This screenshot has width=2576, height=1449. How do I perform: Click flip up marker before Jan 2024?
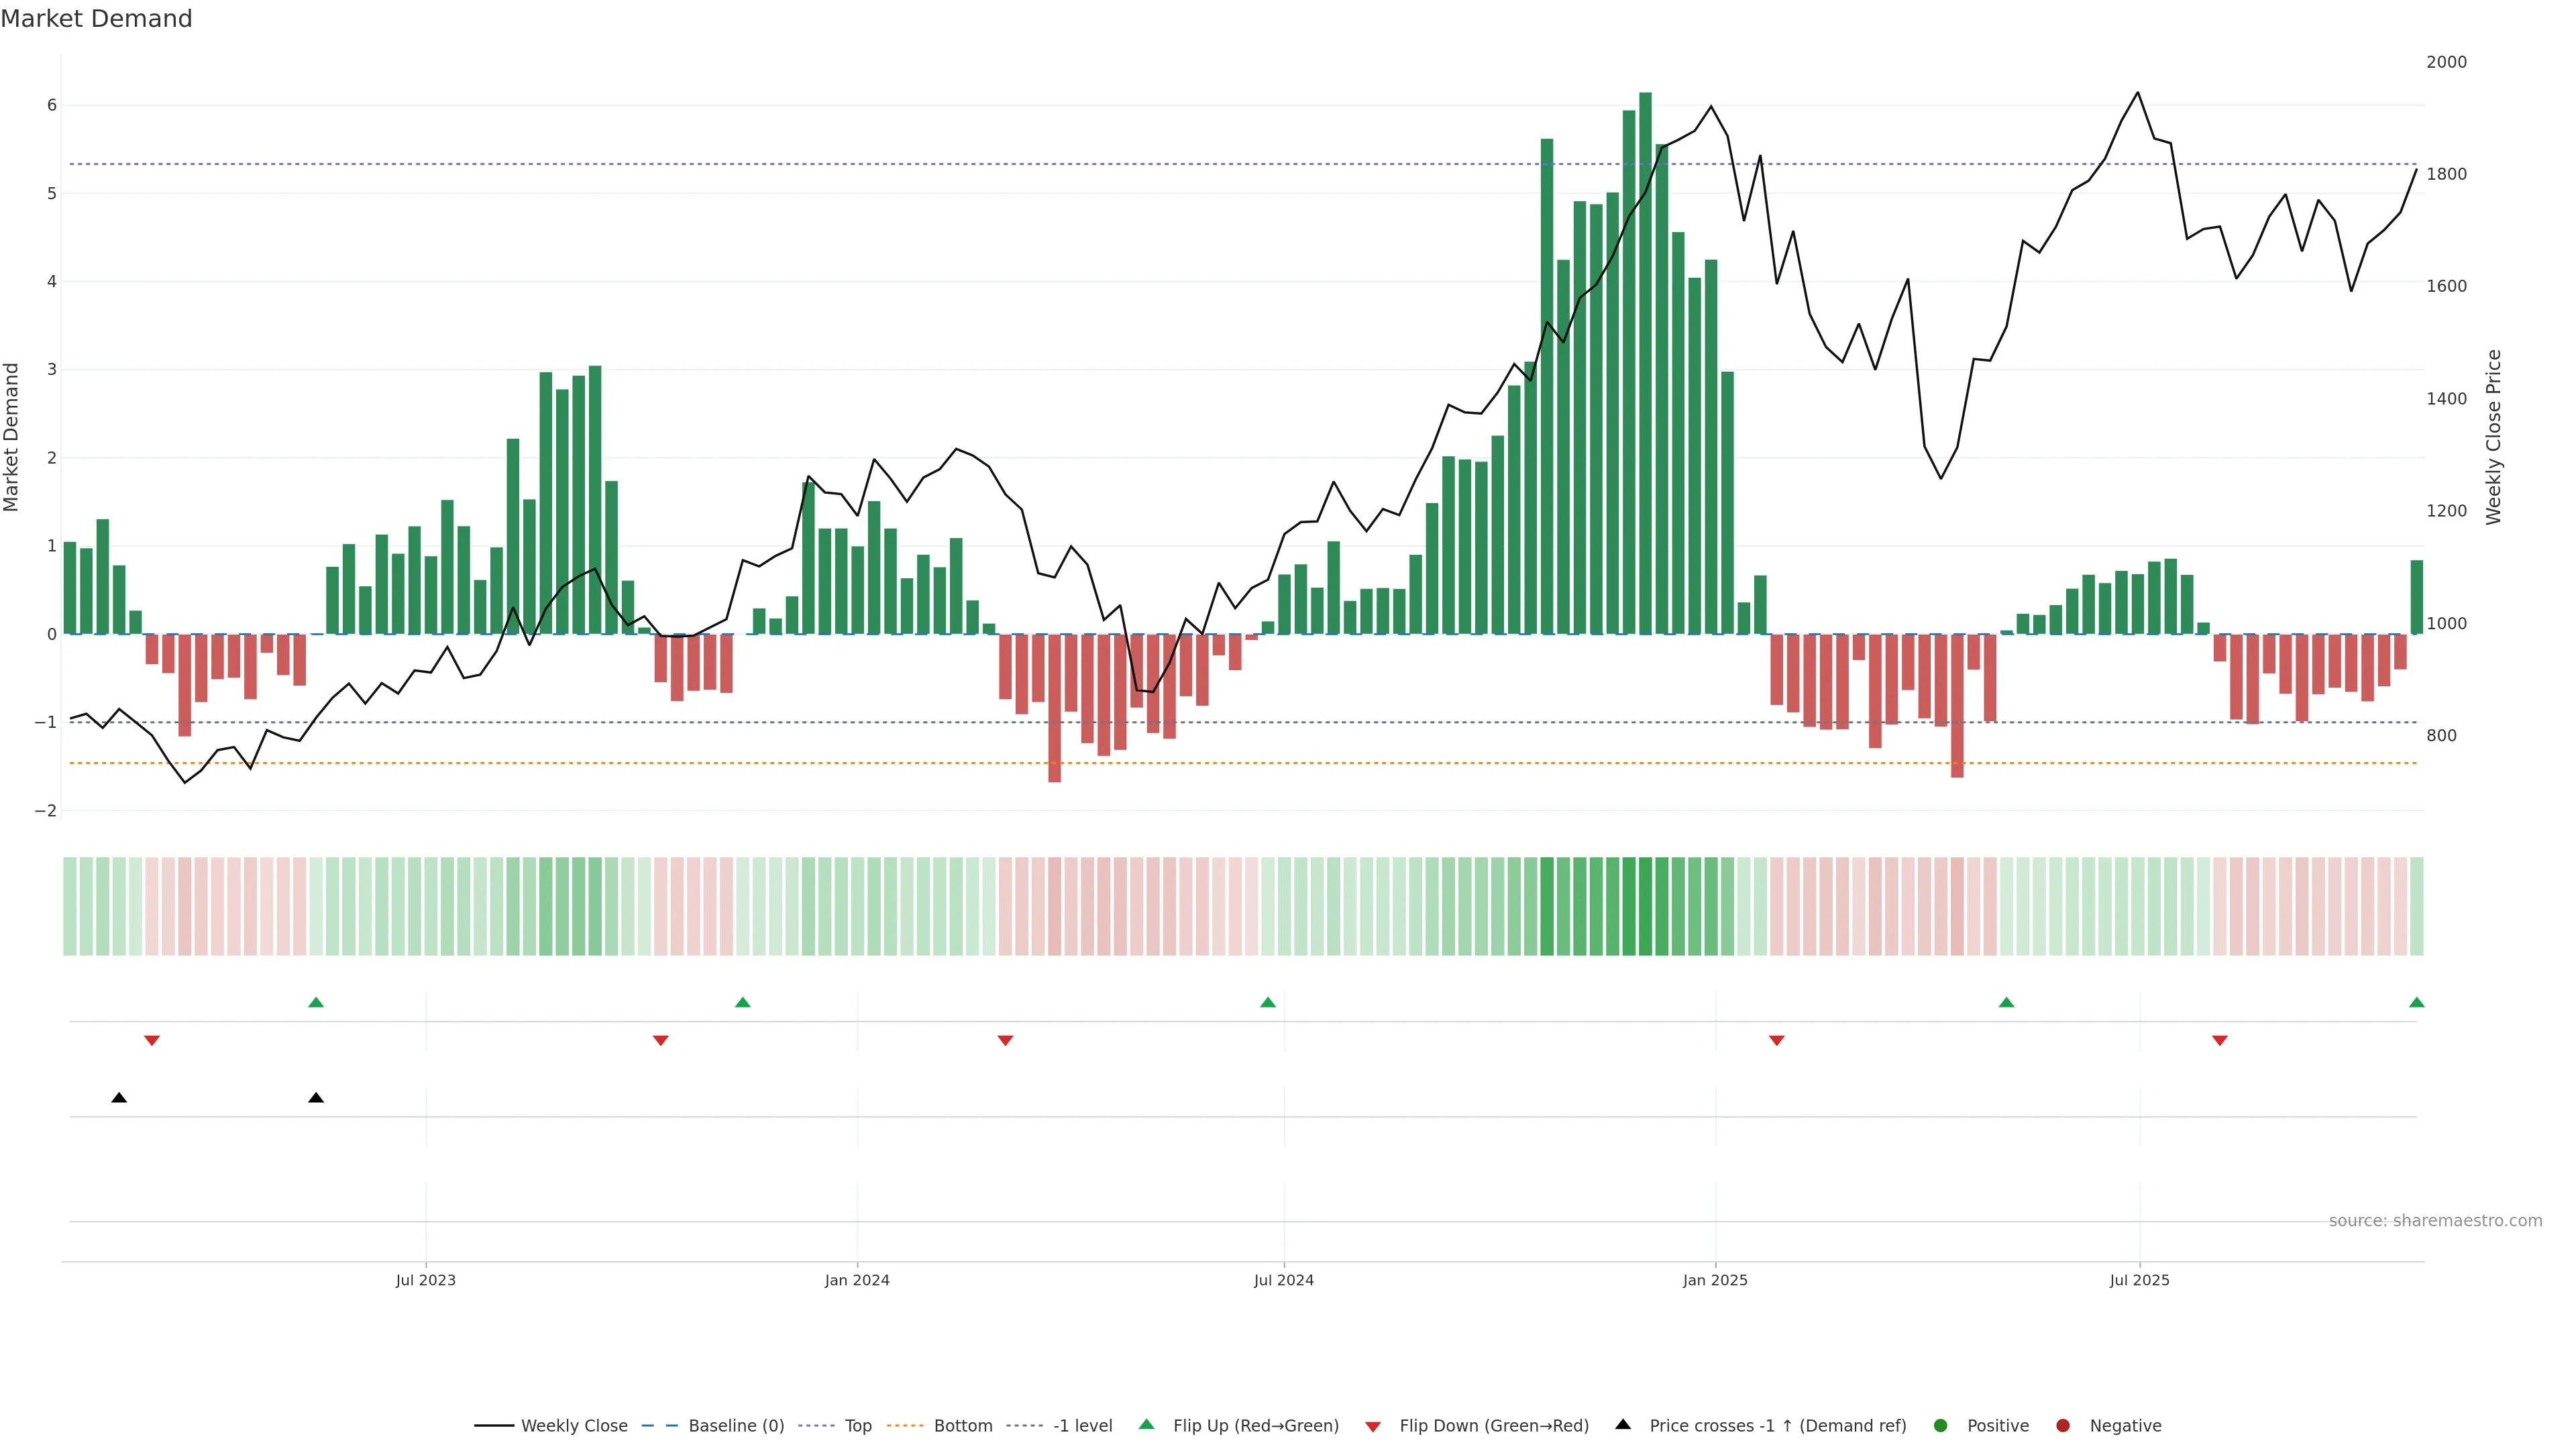click(x=742, y=1002)
